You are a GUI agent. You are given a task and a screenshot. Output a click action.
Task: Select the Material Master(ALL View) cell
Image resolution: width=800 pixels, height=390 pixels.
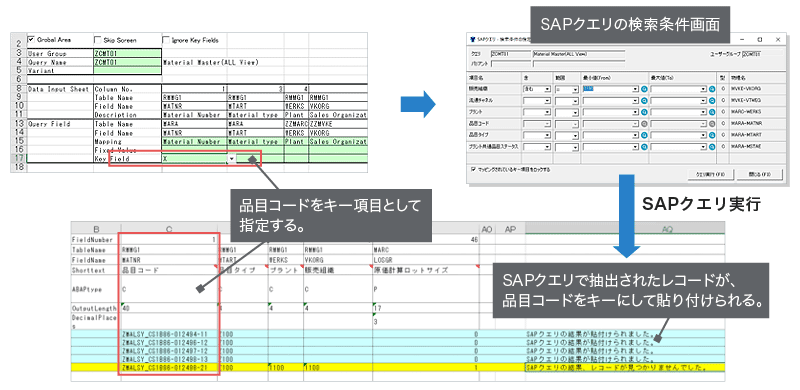211,62
